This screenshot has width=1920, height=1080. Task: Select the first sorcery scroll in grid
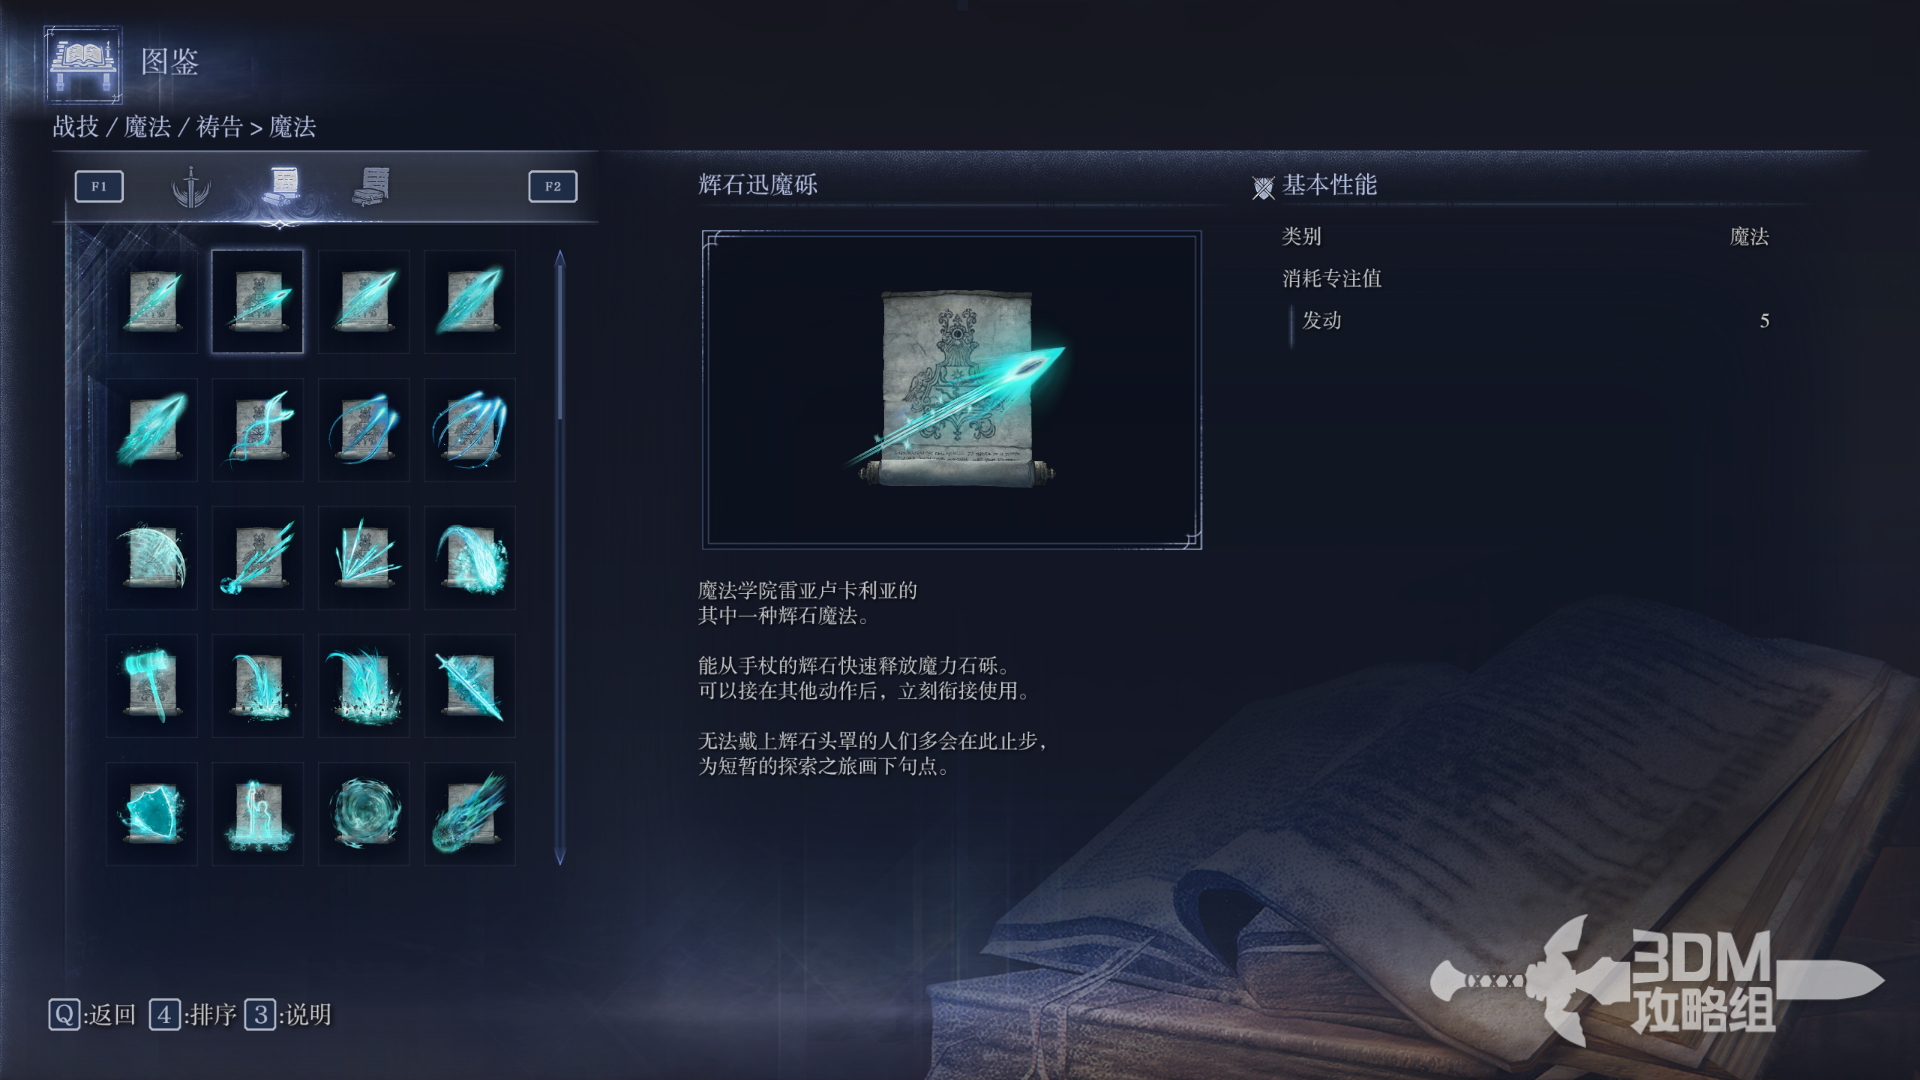coord(152,302)
